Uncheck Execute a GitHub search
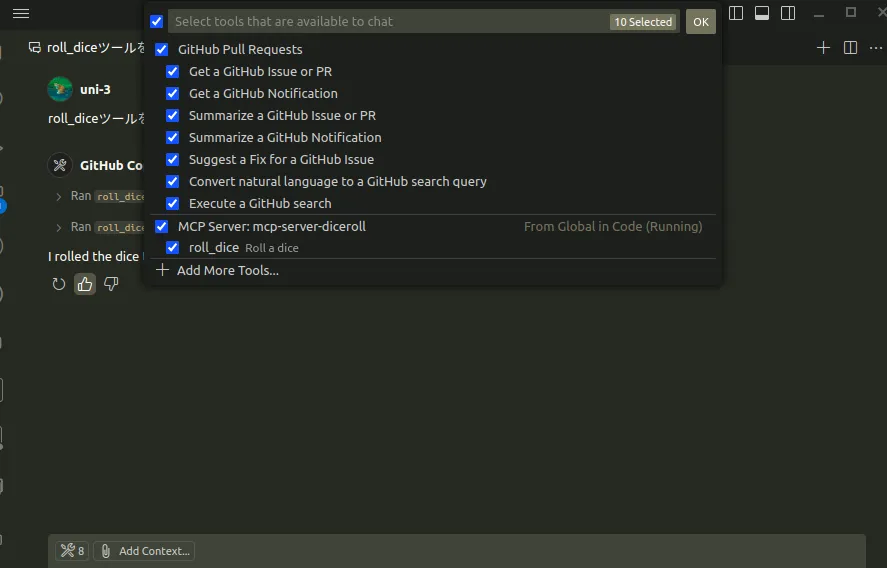 [x=173, y=204]
